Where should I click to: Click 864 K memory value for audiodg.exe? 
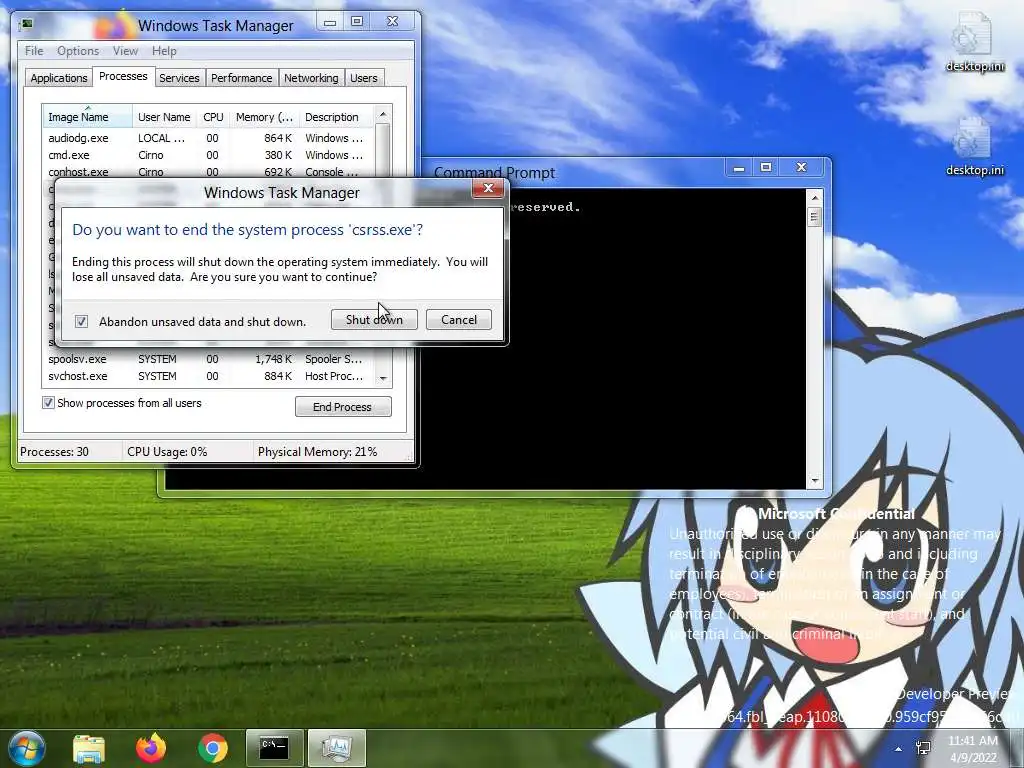coord(278,138)
